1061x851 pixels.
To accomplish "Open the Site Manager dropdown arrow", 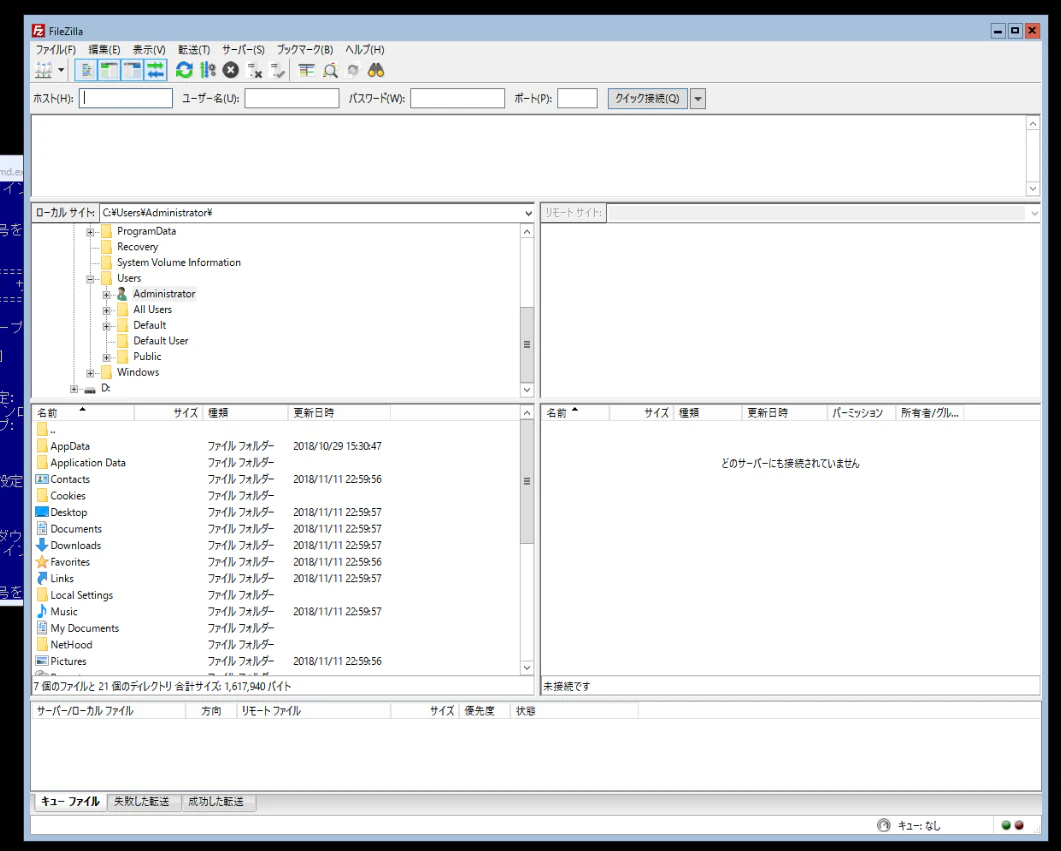I will (x=61, y=70).
